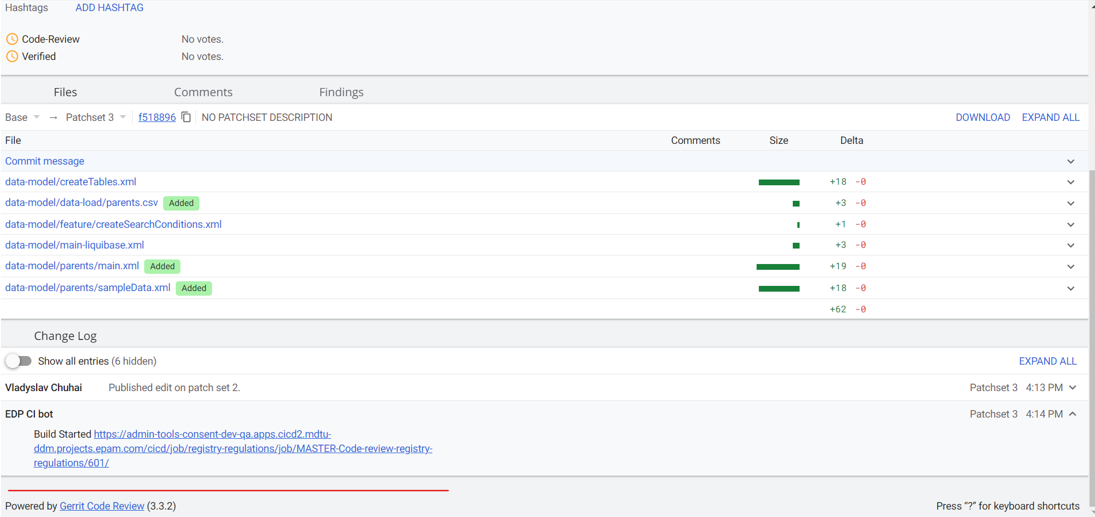1095x517 pixels.
Task: Open data-model/parents/sampleData.xml
Action: coord(88,287)
